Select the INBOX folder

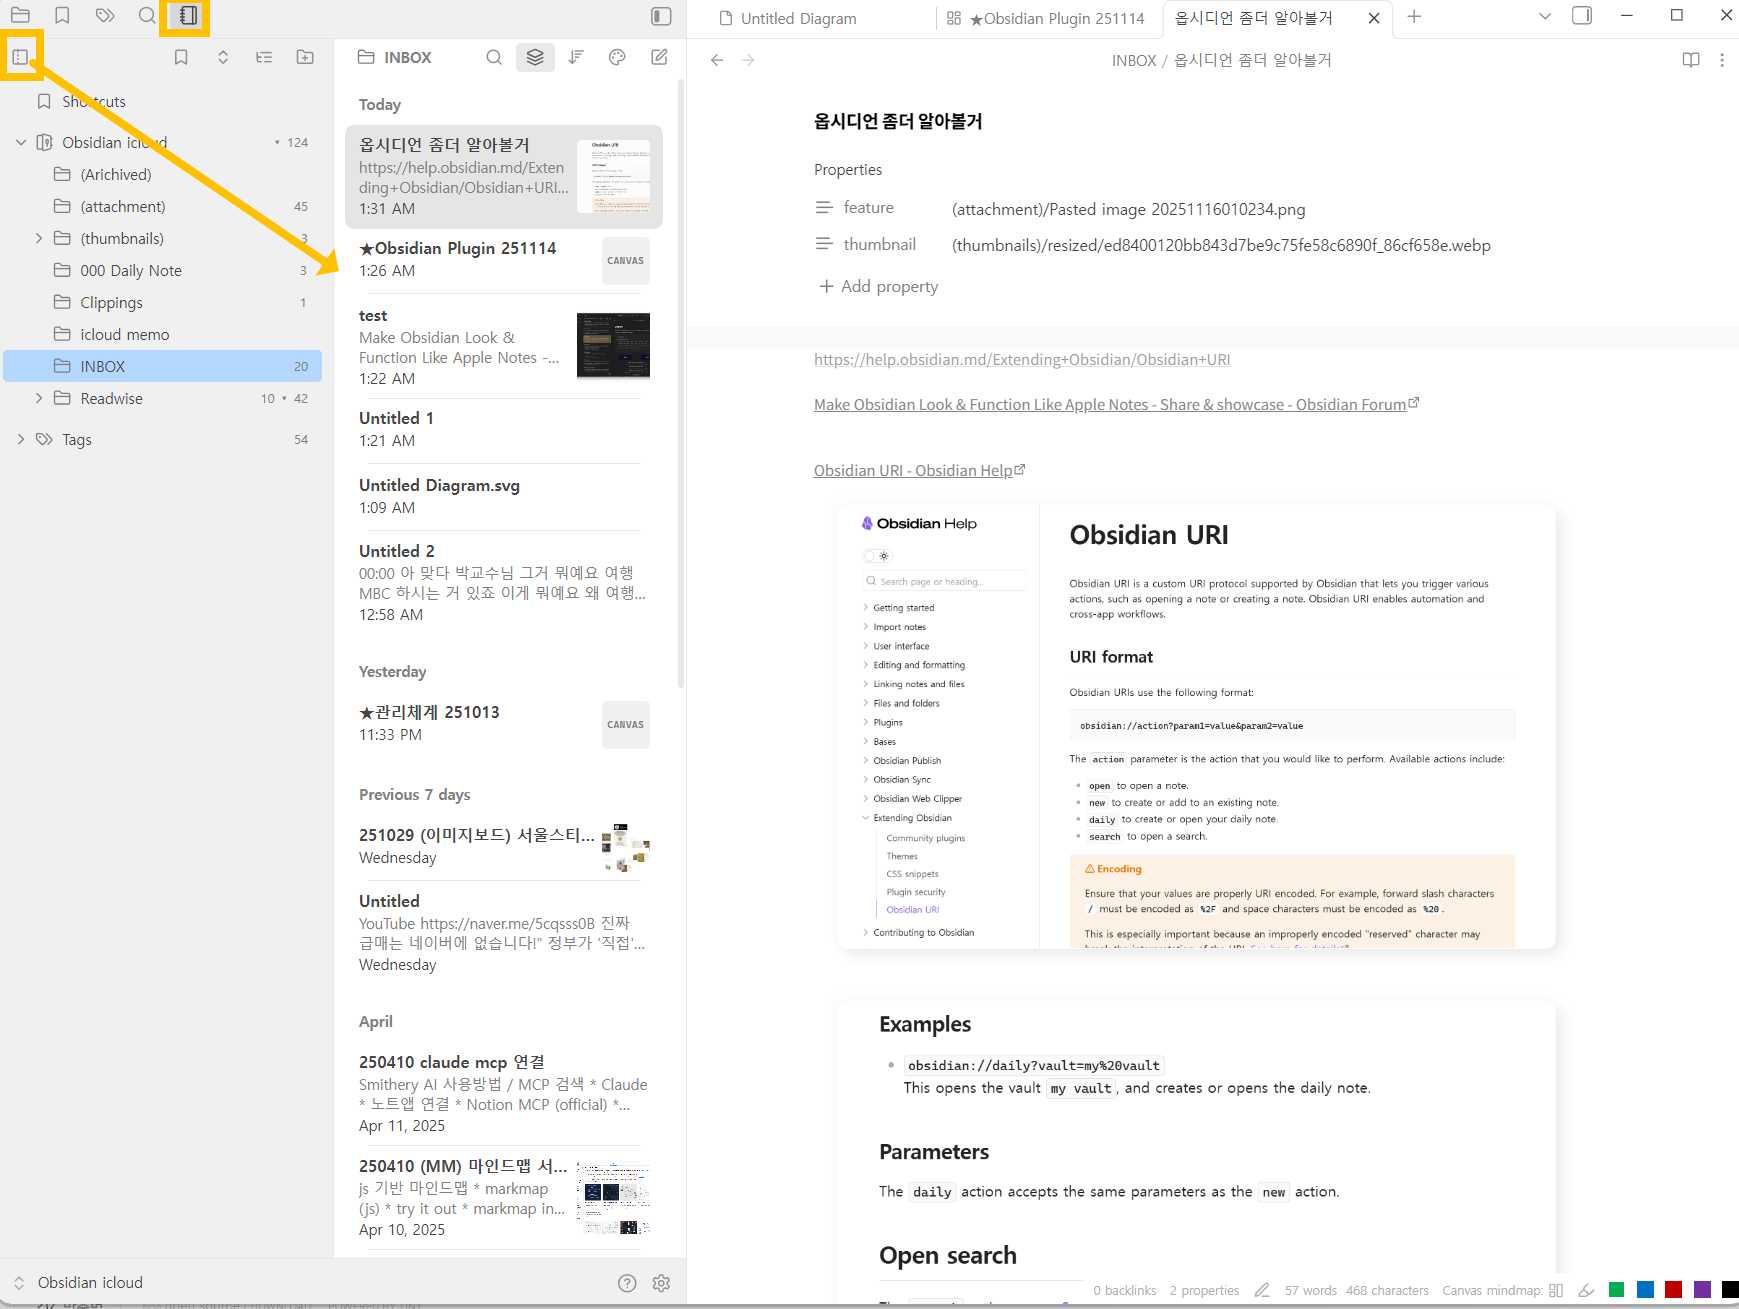click(163, 366)
